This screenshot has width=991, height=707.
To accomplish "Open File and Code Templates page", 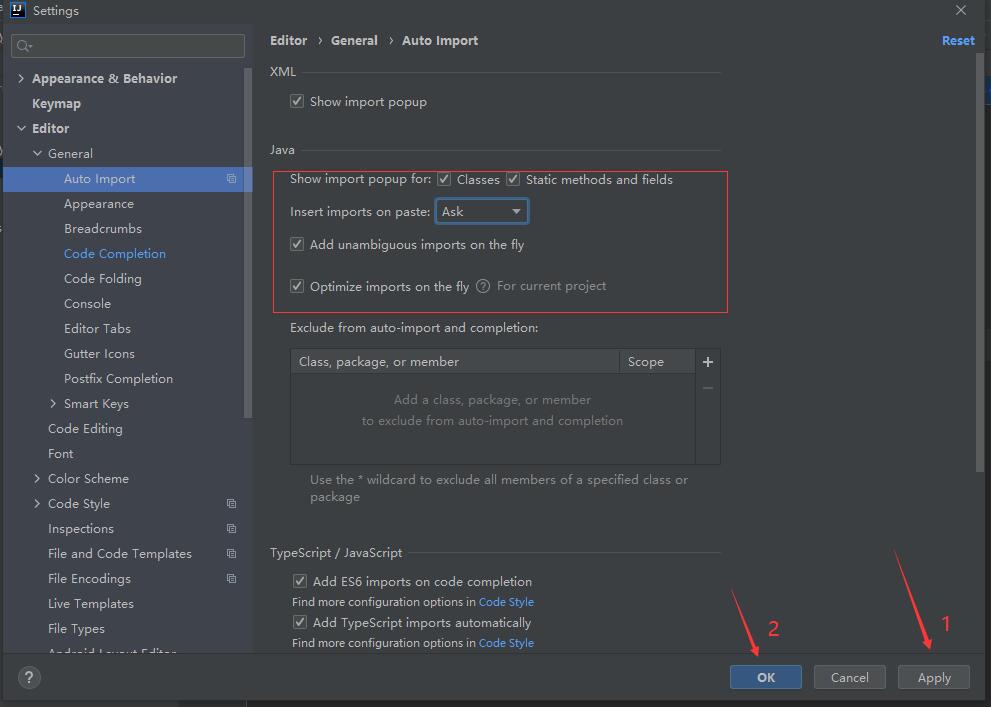I will (x=120, y=553).
